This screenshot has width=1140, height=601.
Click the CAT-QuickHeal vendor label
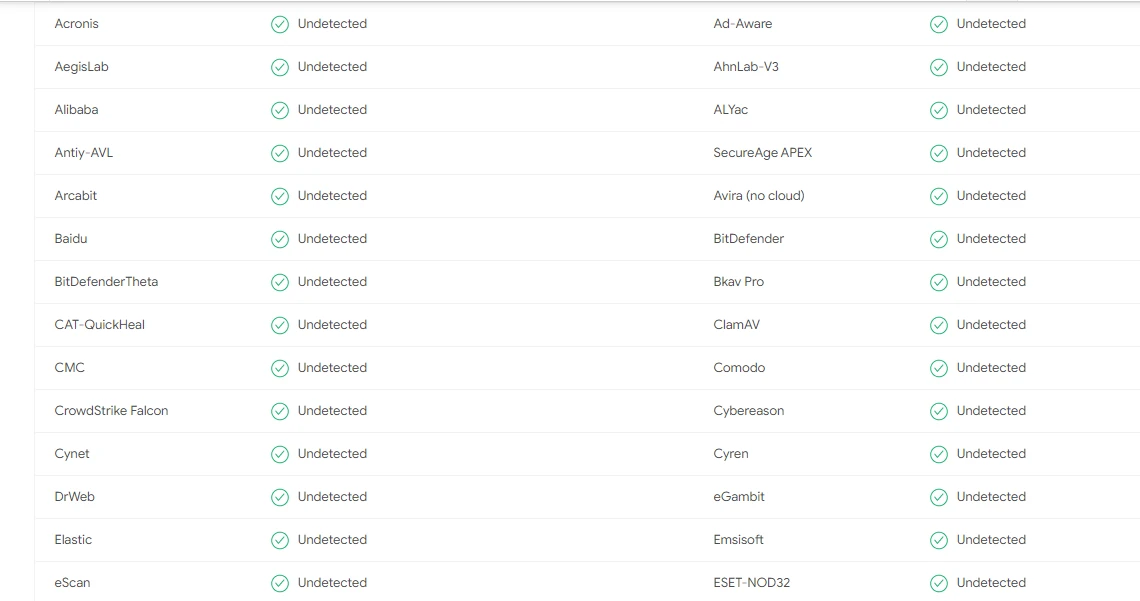click(x=100, y=325)
